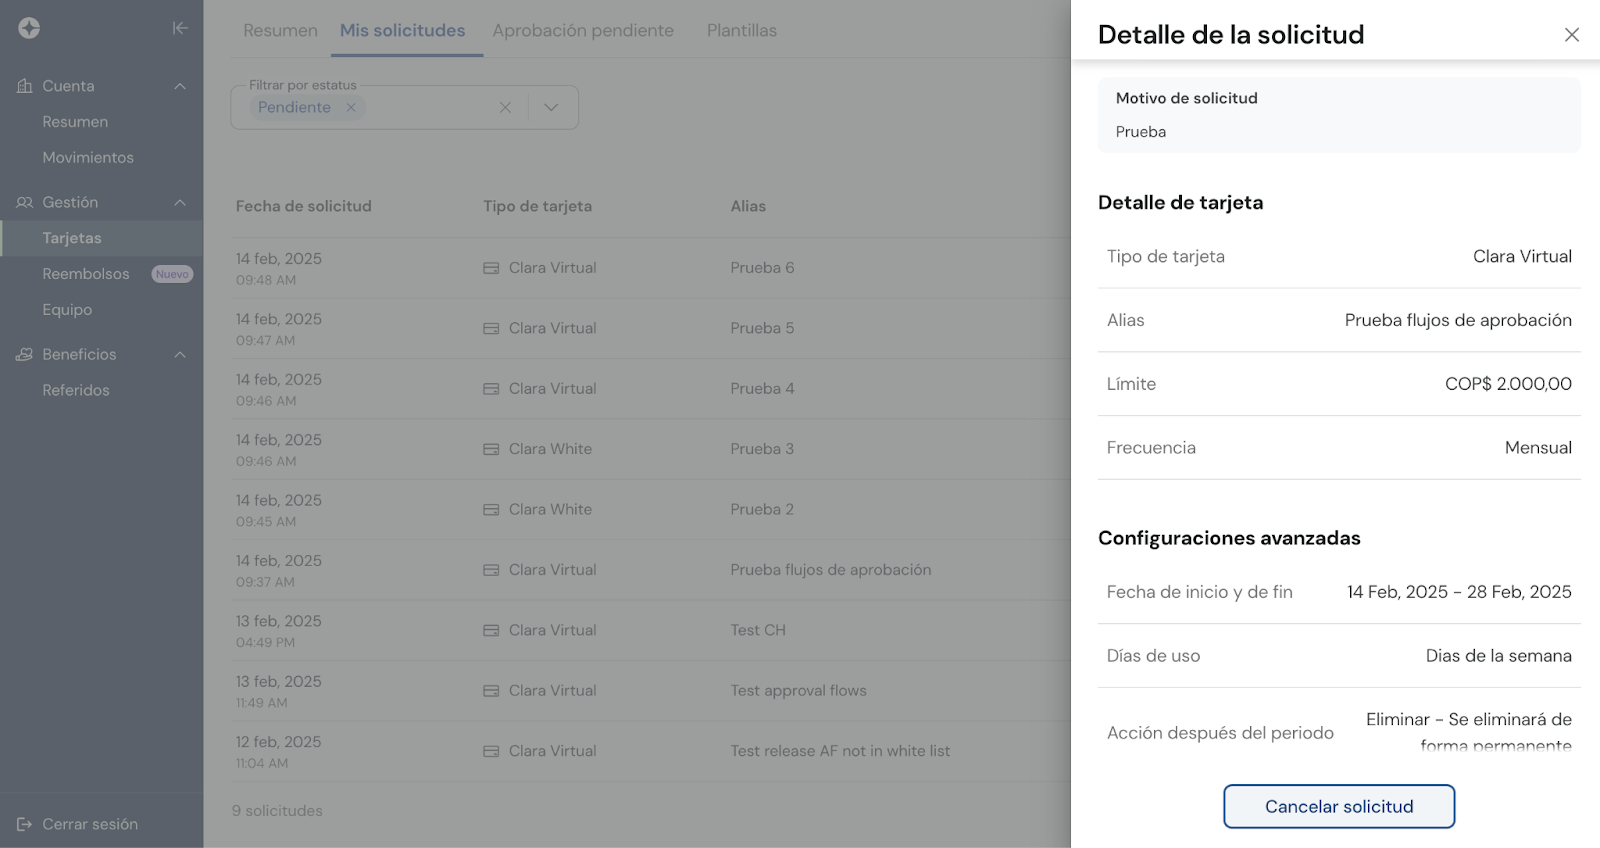Click the 9 solicitudes count
Image resolution: width=1600 pixels, height=848 pixels.
point(277,811)
